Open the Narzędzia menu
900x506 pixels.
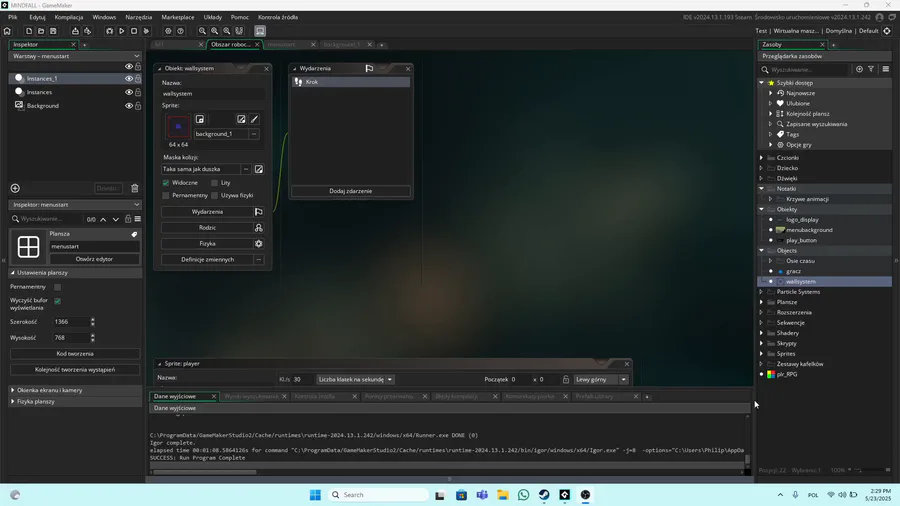tap(139, 17)
